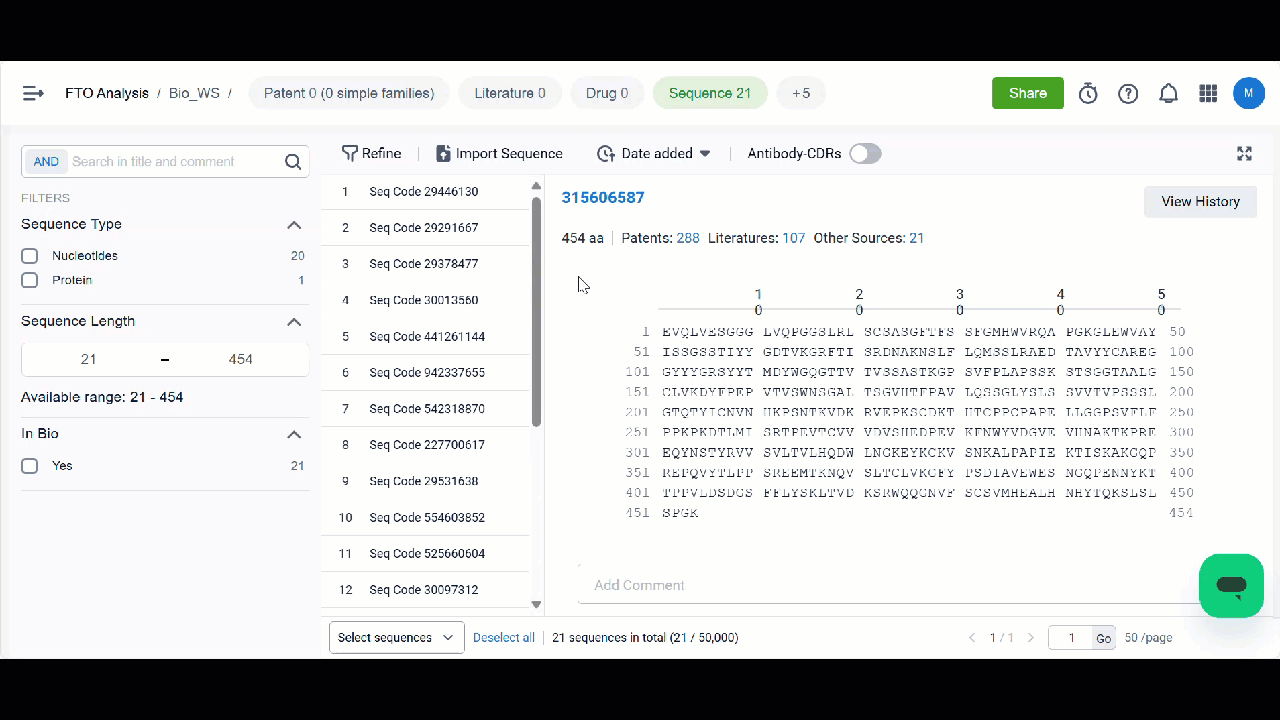The width and height of the screenshot is (1280, 720).
Task: Collapse the Sequence Type filter section
Action: pos(293,224)
